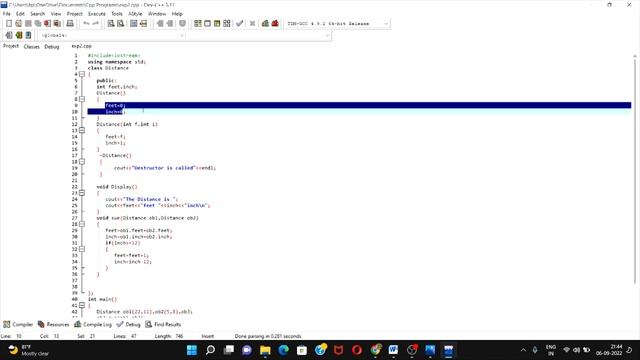
Task: Collapse the sum function fold at line 28
Action: (x=82, y=224)
